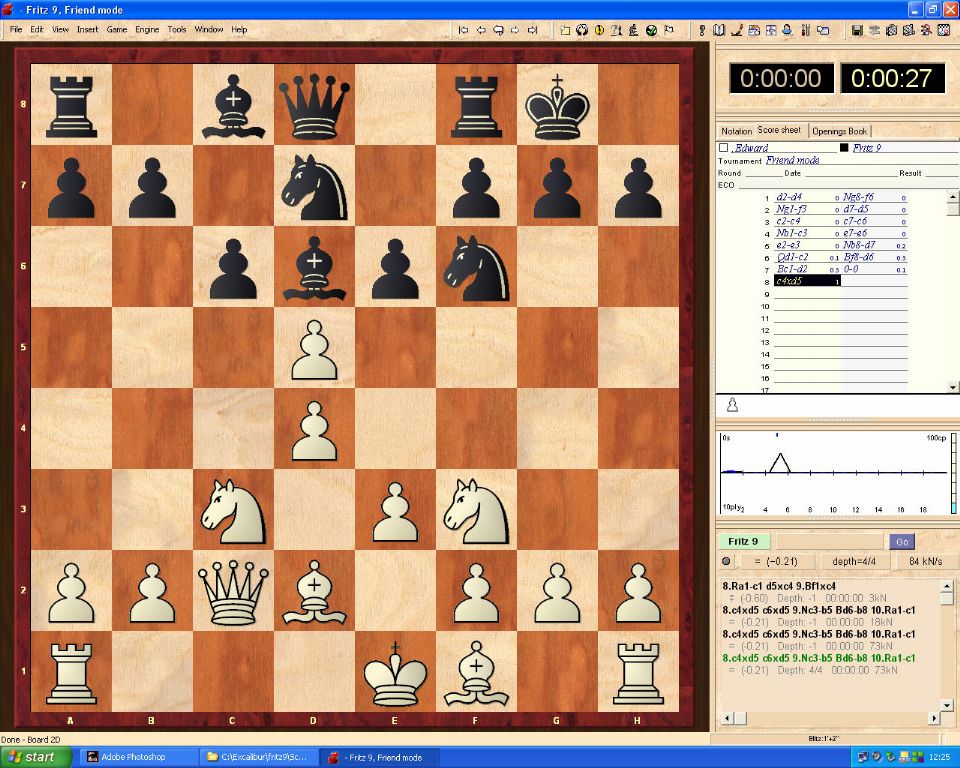
Task: Select move c4xd5 in score sheet
Action: (807, 281)
